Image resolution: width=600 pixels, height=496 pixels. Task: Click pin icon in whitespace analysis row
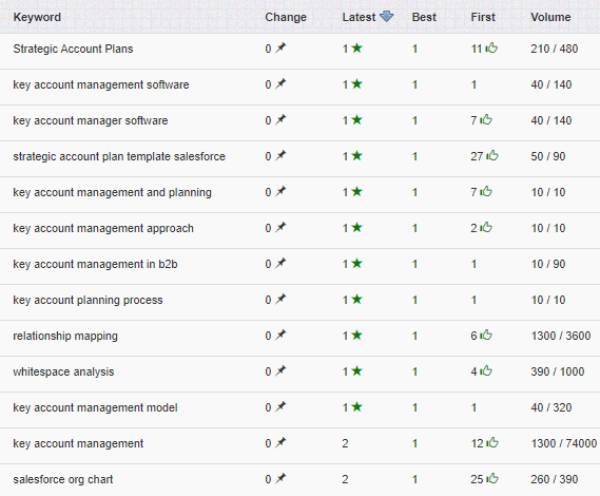[281, 371]
